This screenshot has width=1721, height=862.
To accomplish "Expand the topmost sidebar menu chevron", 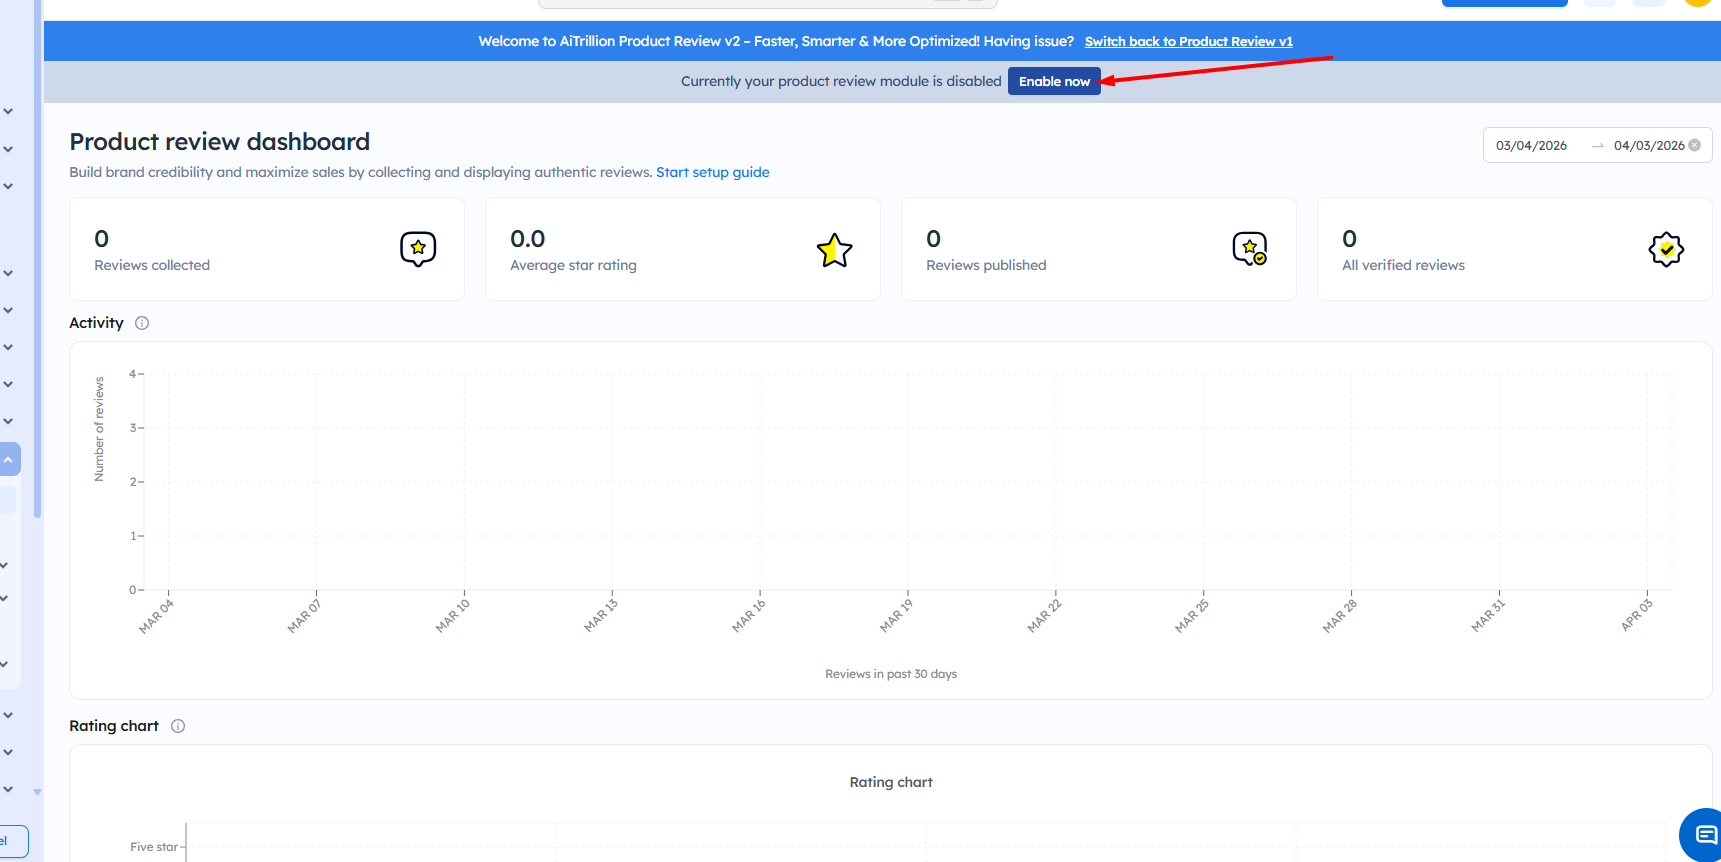I will click(x=8, y=112).
